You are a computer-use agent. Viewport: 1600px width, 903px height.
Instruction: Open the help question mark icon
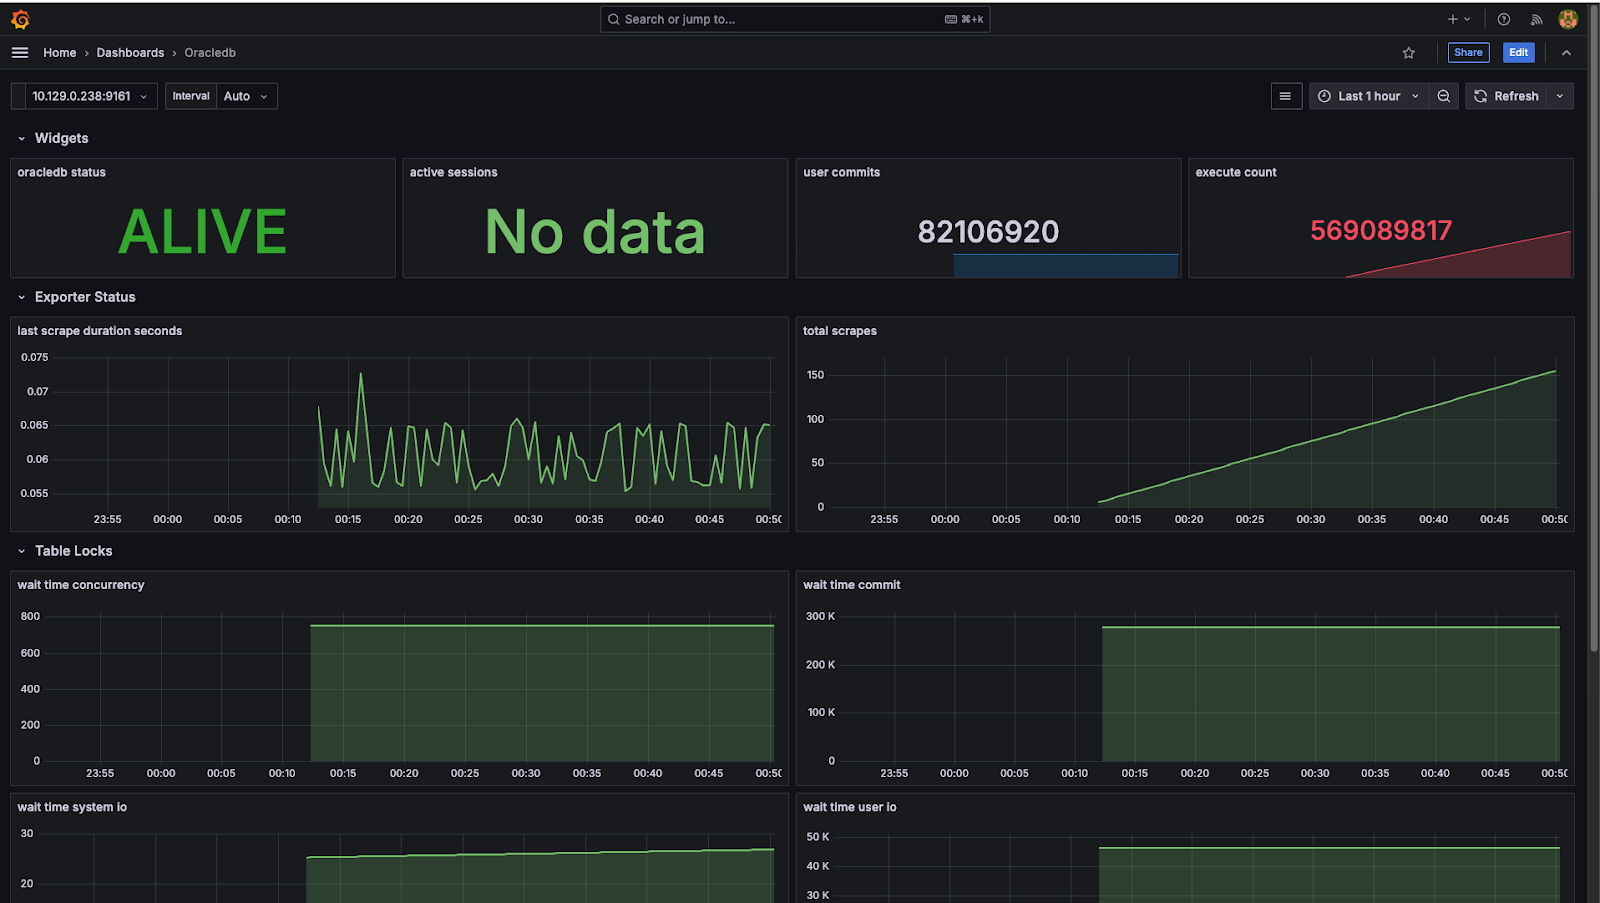point(1504,19)
